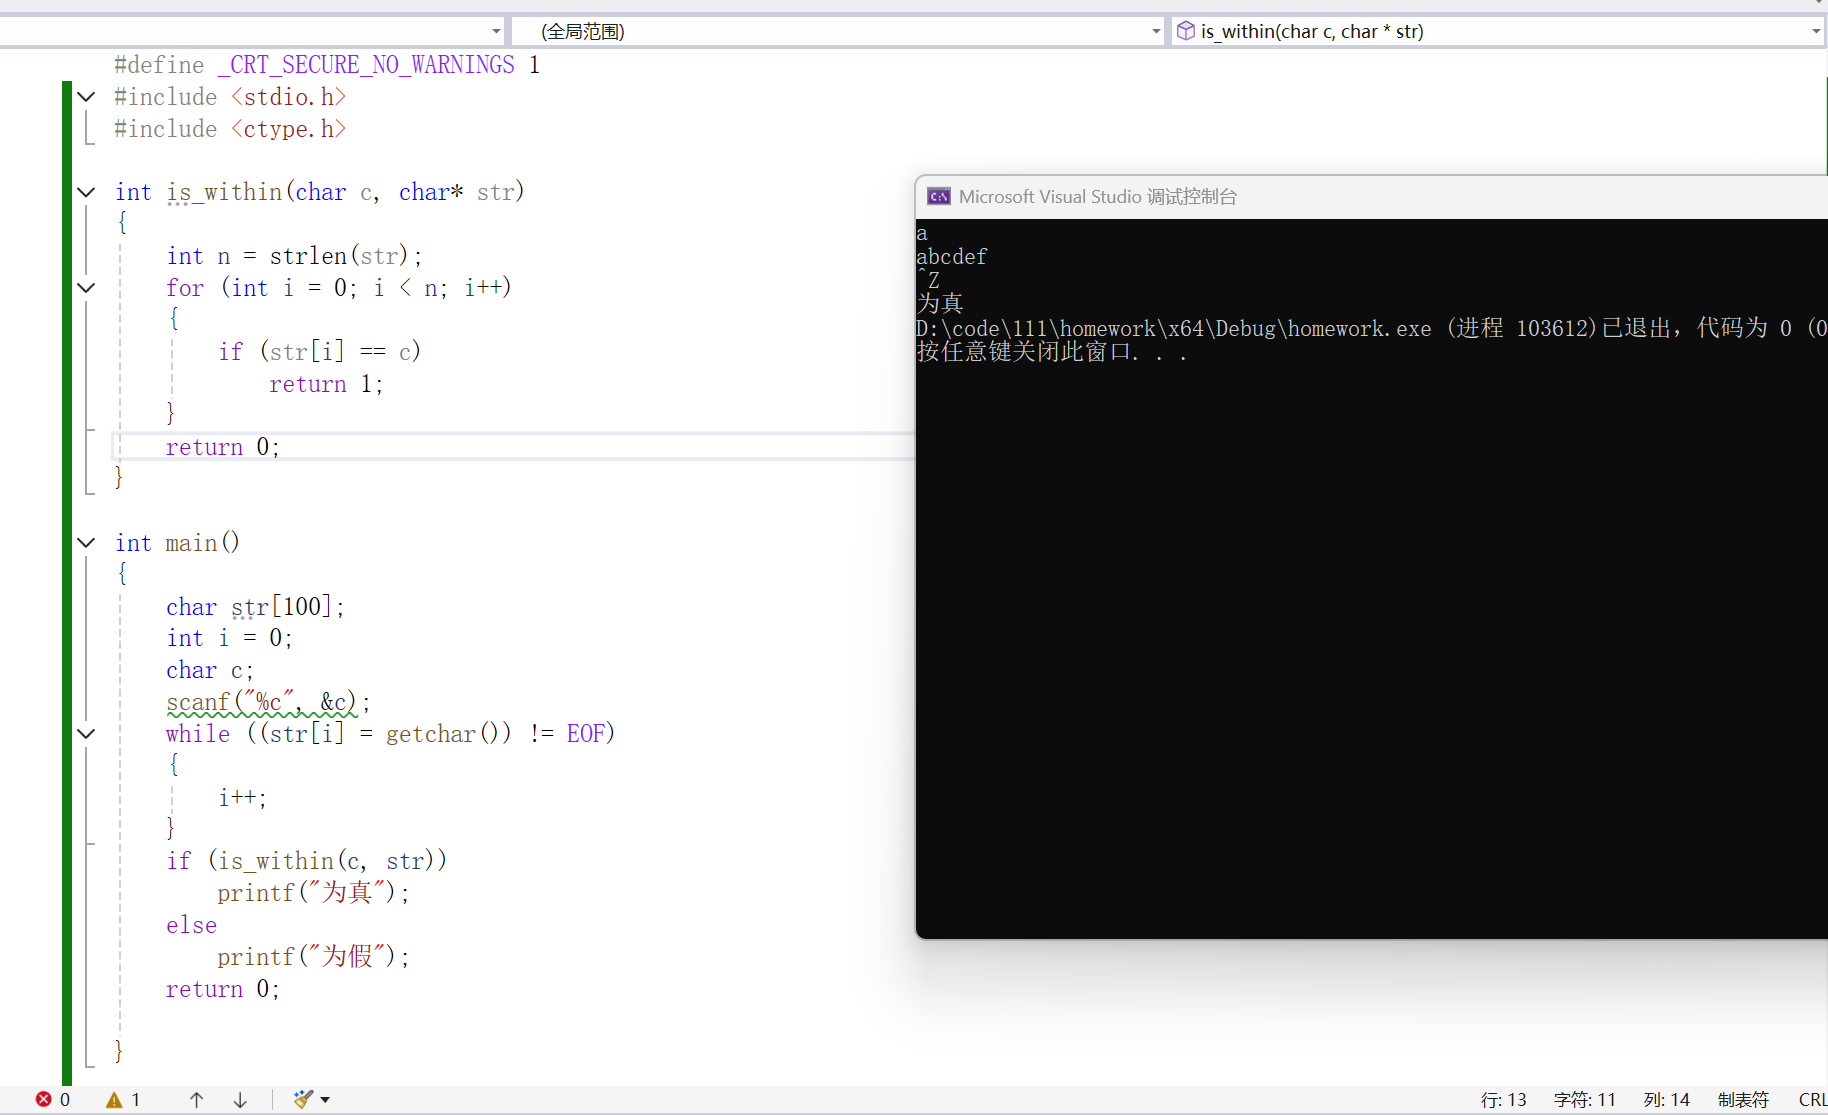The image size is (1828, 1115).
Task: Collapse the while loop fold arrow
Action: point(87,734)
